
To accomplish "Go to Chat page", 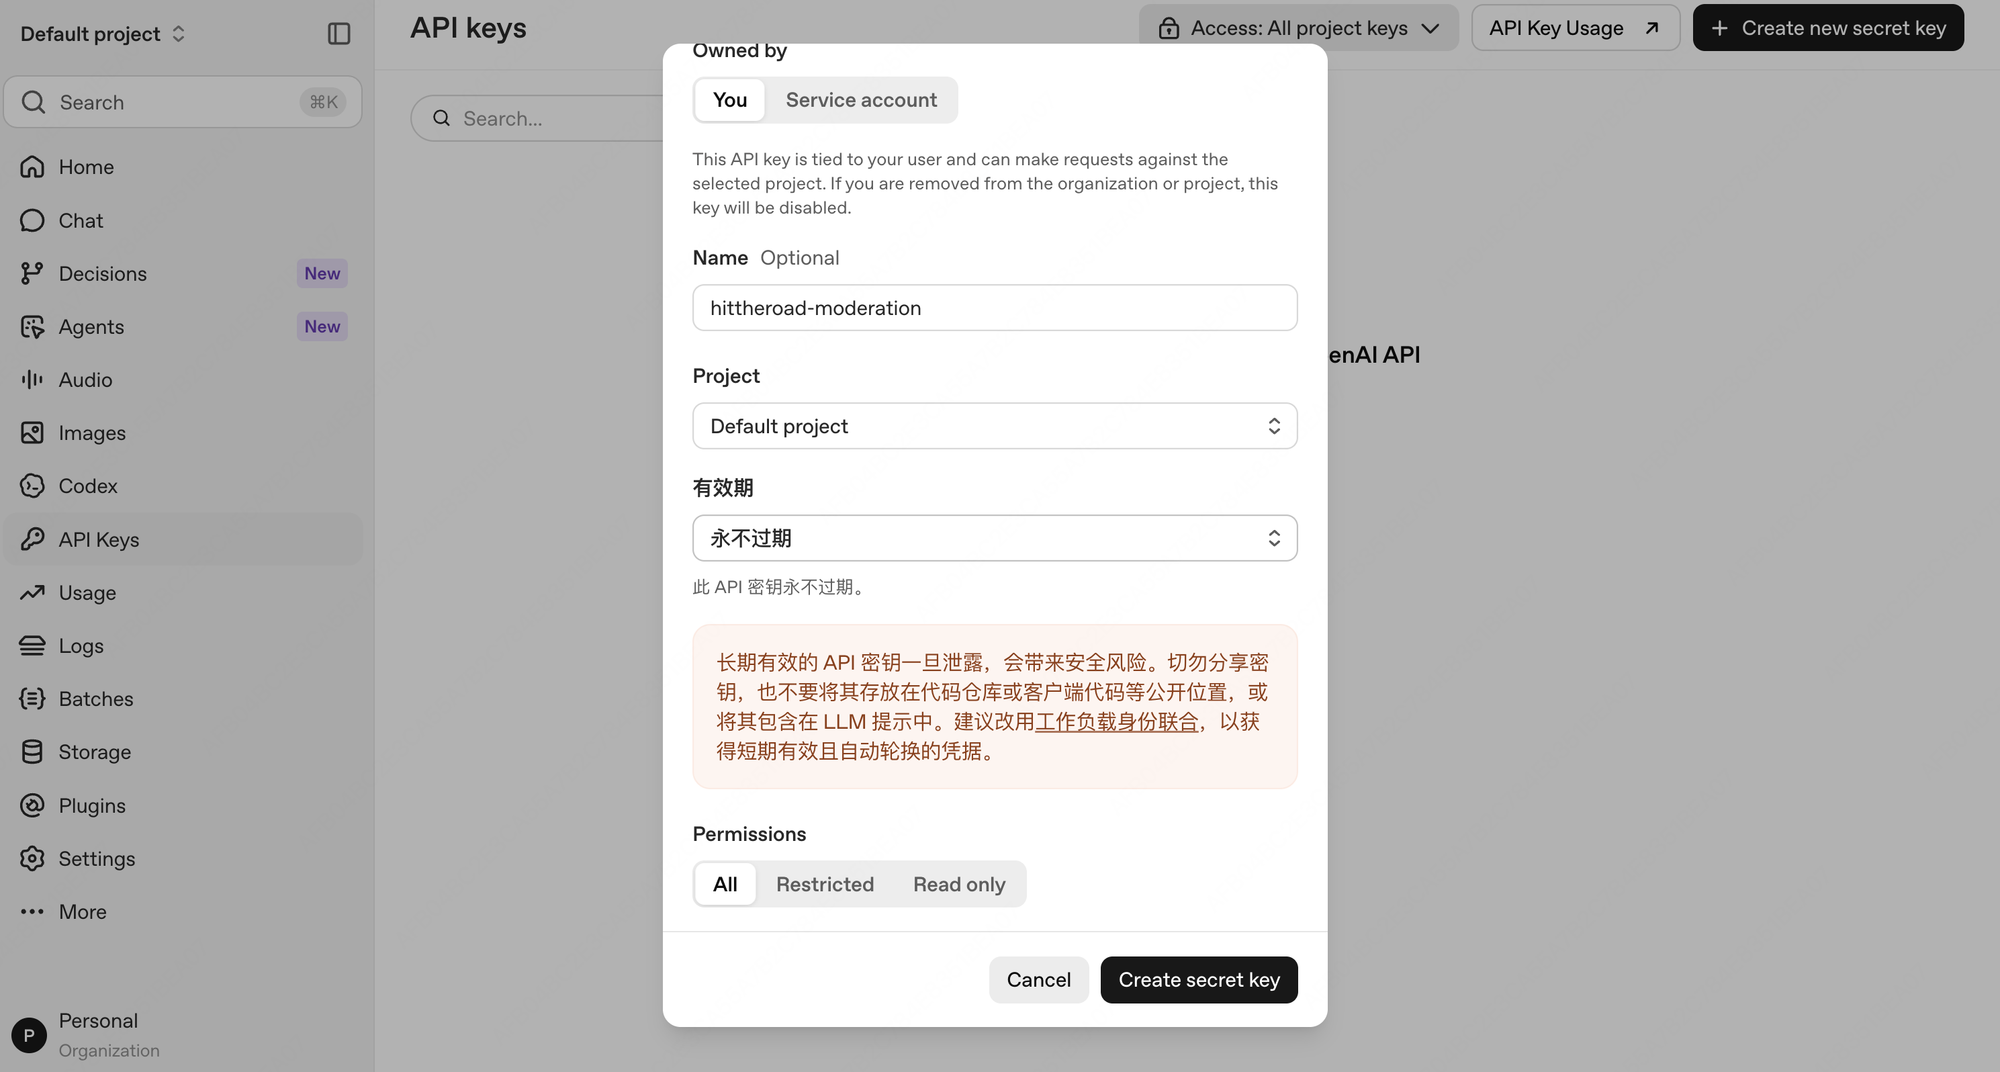I will click(183, 220).
